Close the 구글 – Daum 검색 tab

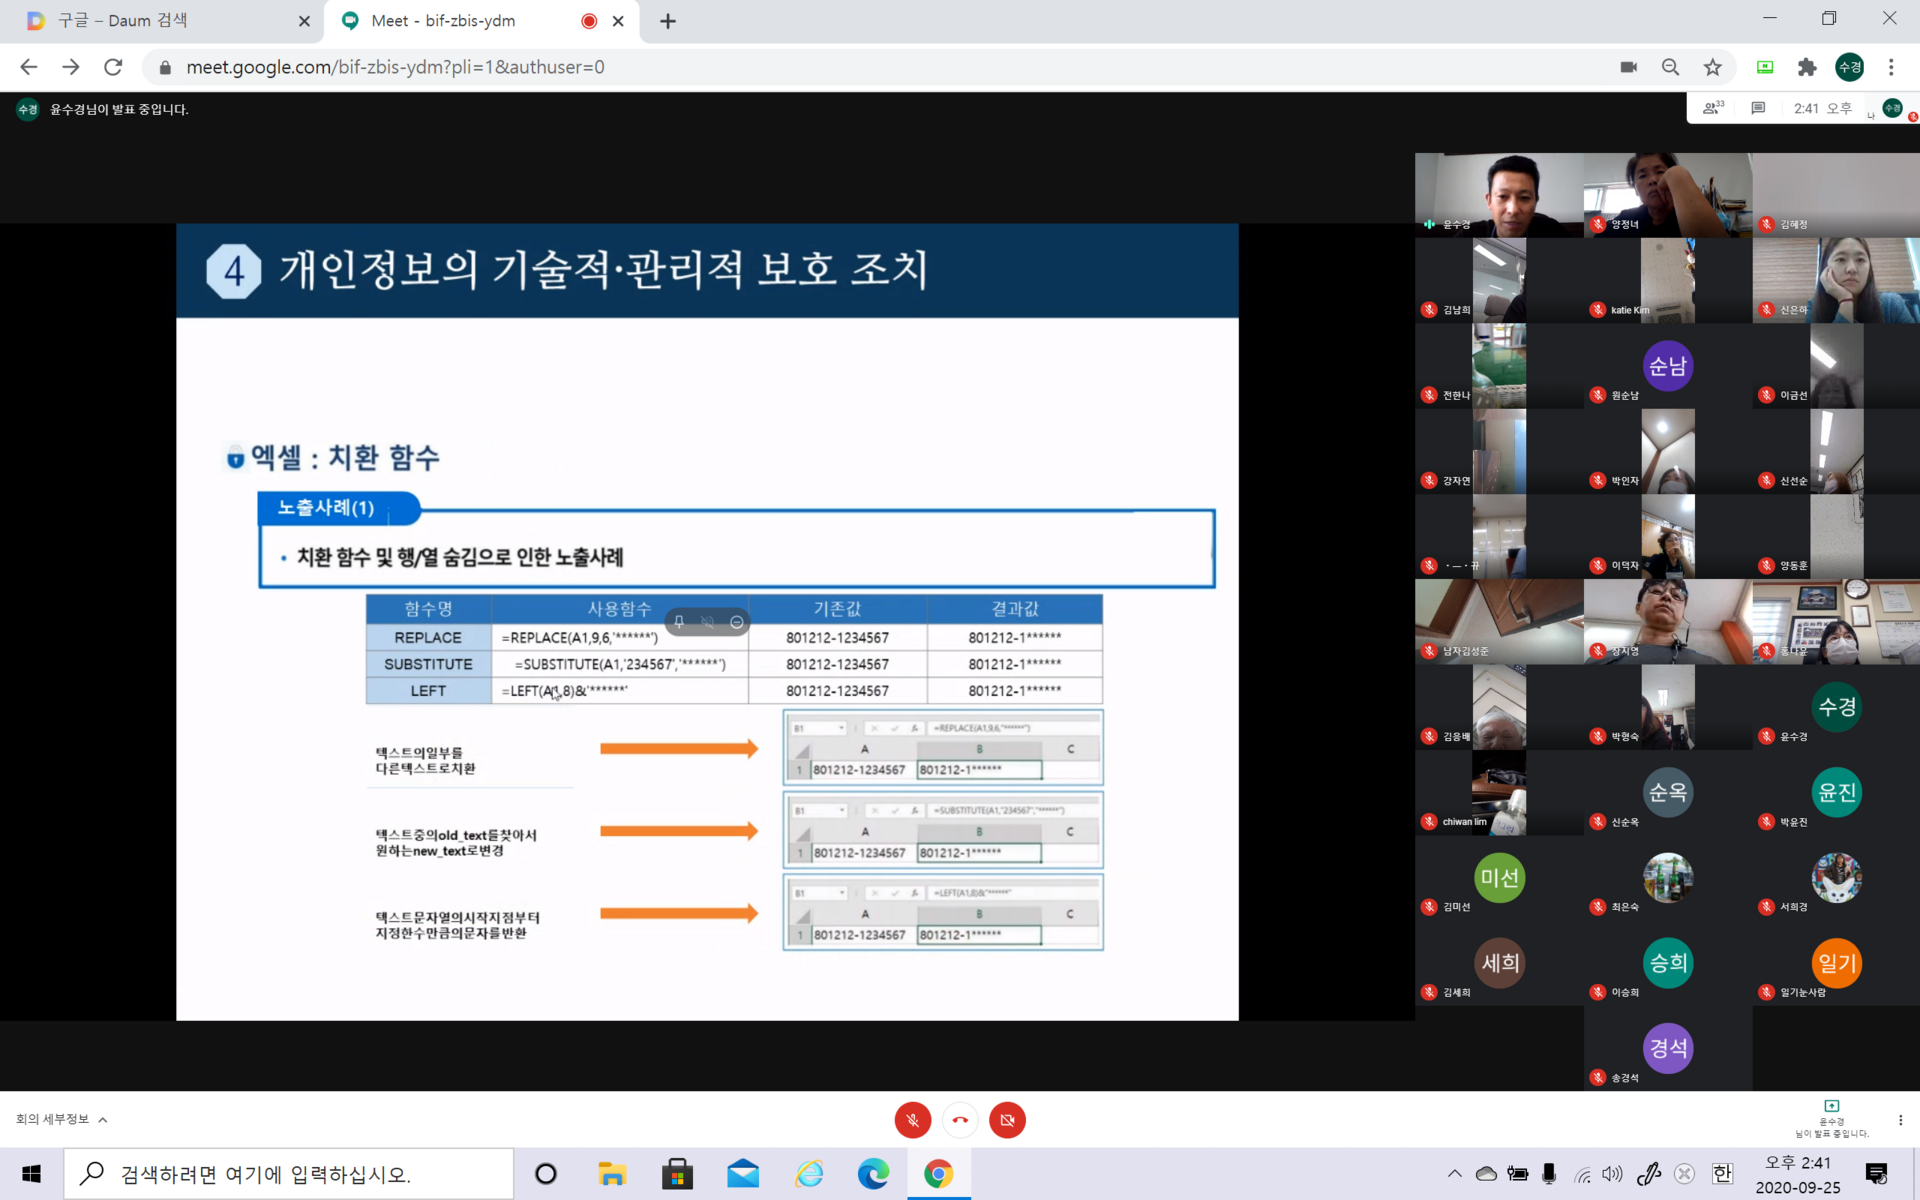pos(304,21)
